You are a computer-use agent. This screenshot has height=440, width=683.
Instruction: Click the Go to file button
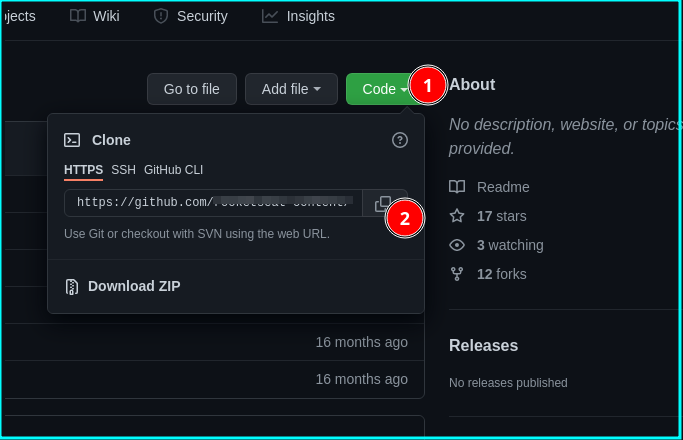(x=192, y=89)
